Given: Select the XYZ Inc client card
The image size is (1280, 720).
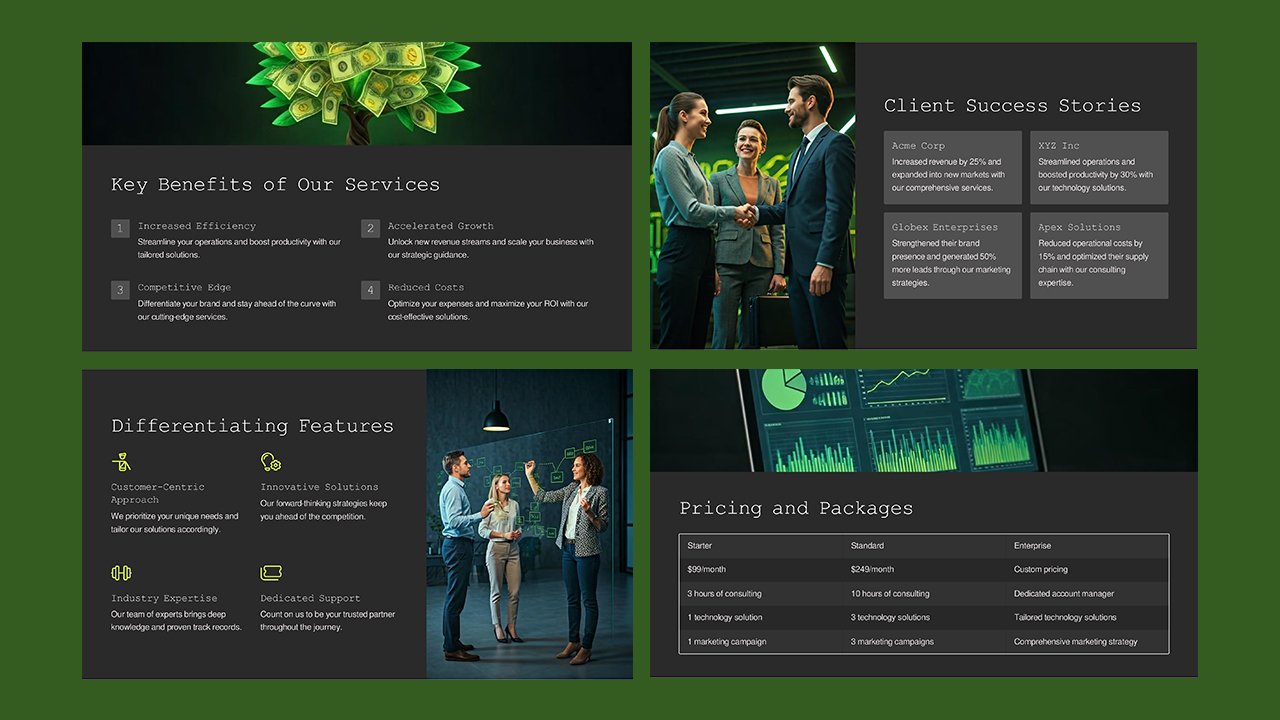Looking at the screenshot, I should click(1098, 165).
